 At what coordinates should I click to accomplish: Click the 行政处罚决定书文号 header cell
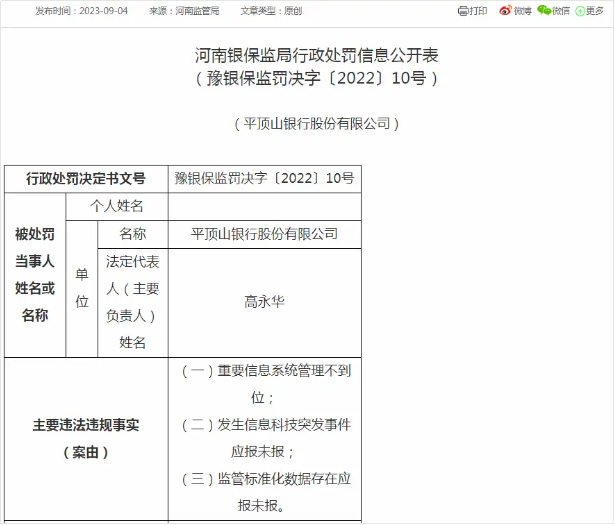click(86, 179)
